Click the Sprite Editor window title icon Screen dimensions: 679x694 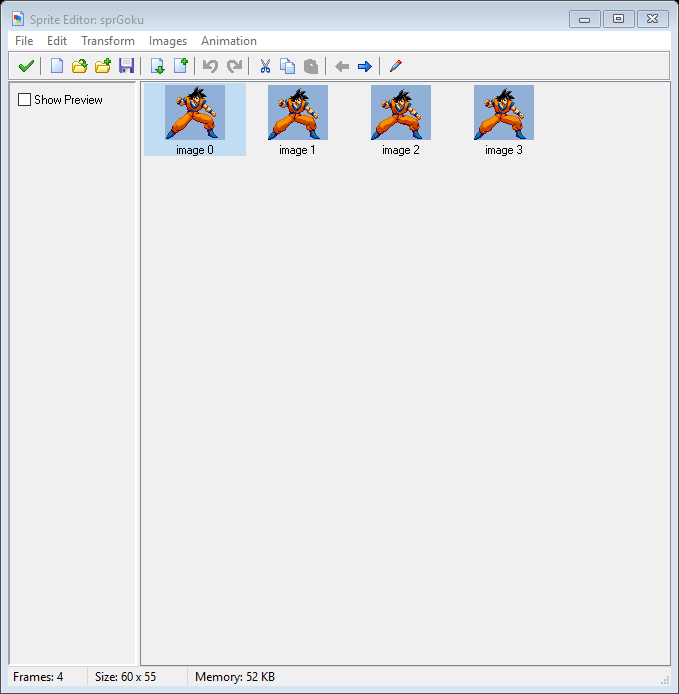click(x=18, y=19)
